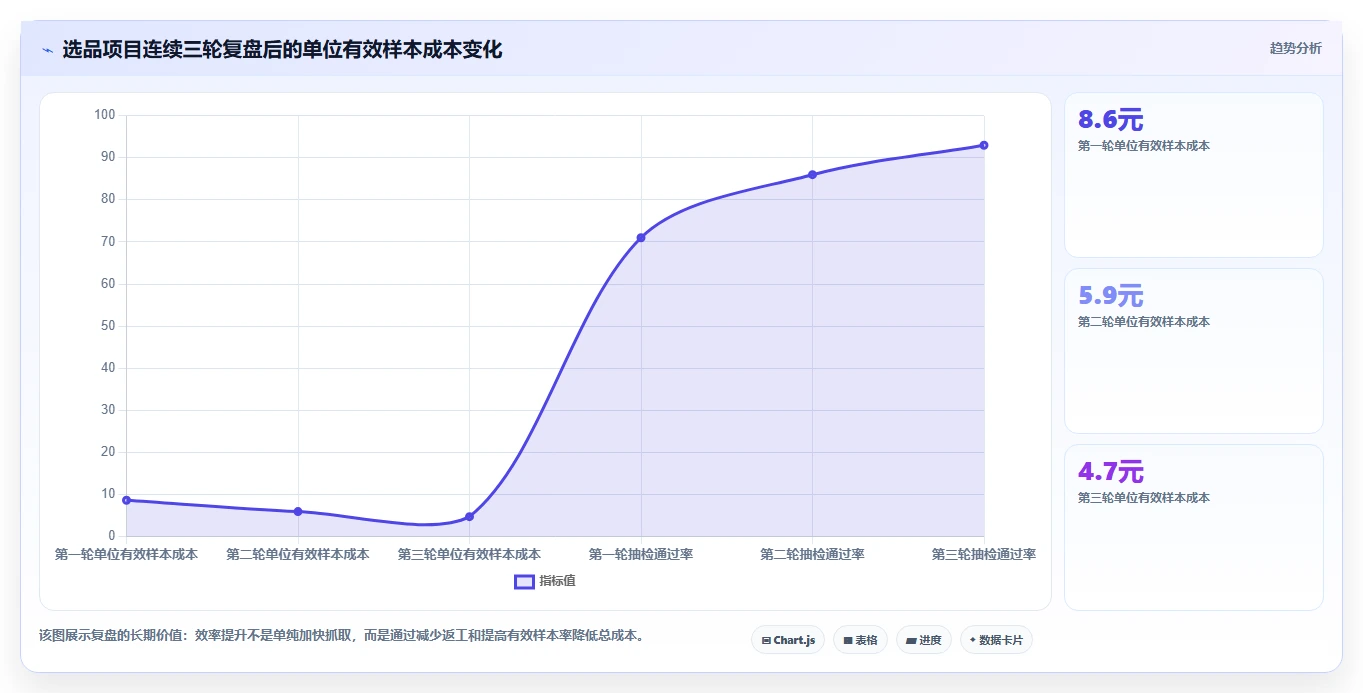Click the Chart.js tag pill
The width and height of the screenshot is (1363, 693).
click(x=788, y=640)
